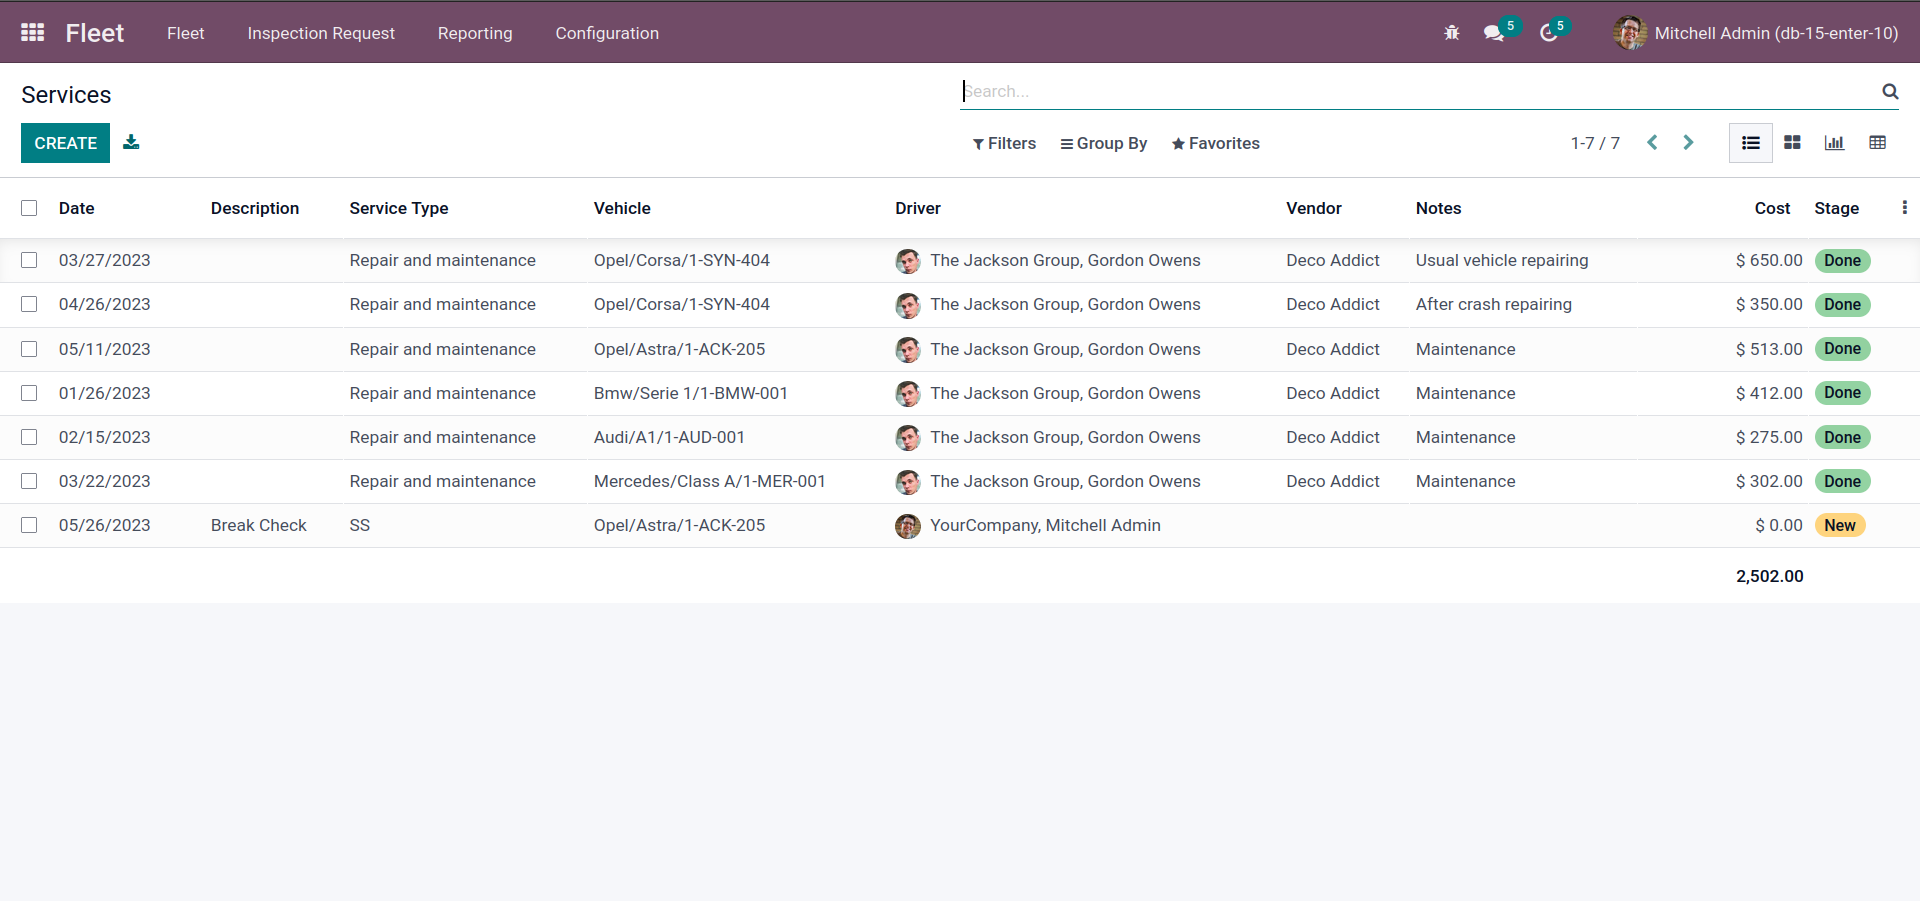The height and width of the screenshot is (901, 1920).
Task: Sort by Vehicle column header
Action: tap(622, 208)
